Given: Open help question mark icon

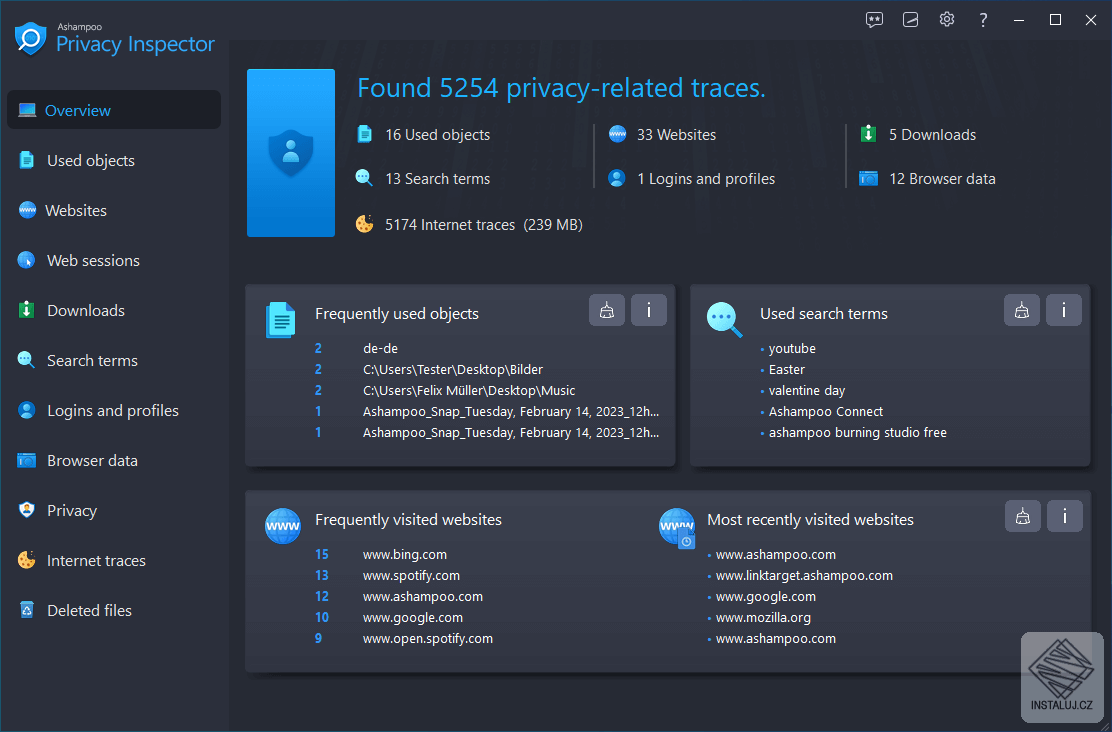Looking at the screenshot, I should [x=983, y=20].
